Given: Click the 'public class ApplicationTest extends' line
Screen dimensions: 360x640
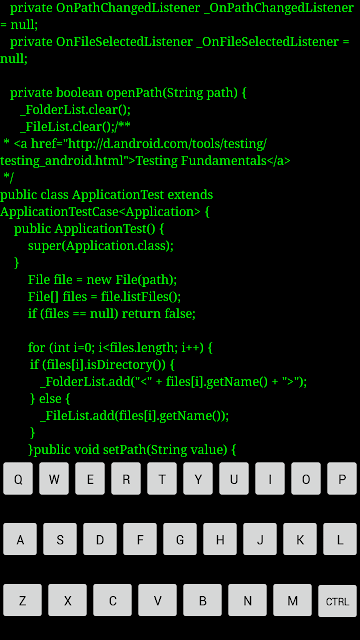Looking at the screenshot, I should click(107, 195).
